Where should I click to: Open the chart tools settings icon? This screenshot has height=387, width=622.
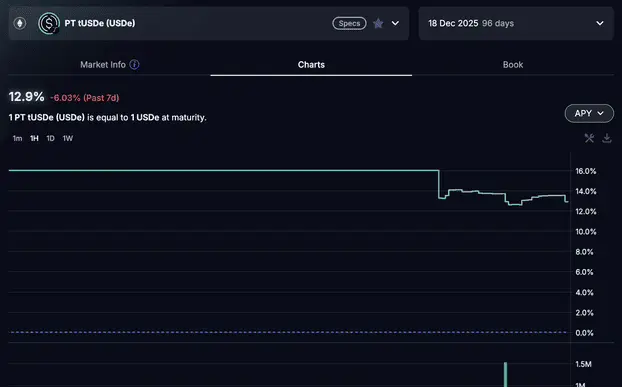(589, 138)
